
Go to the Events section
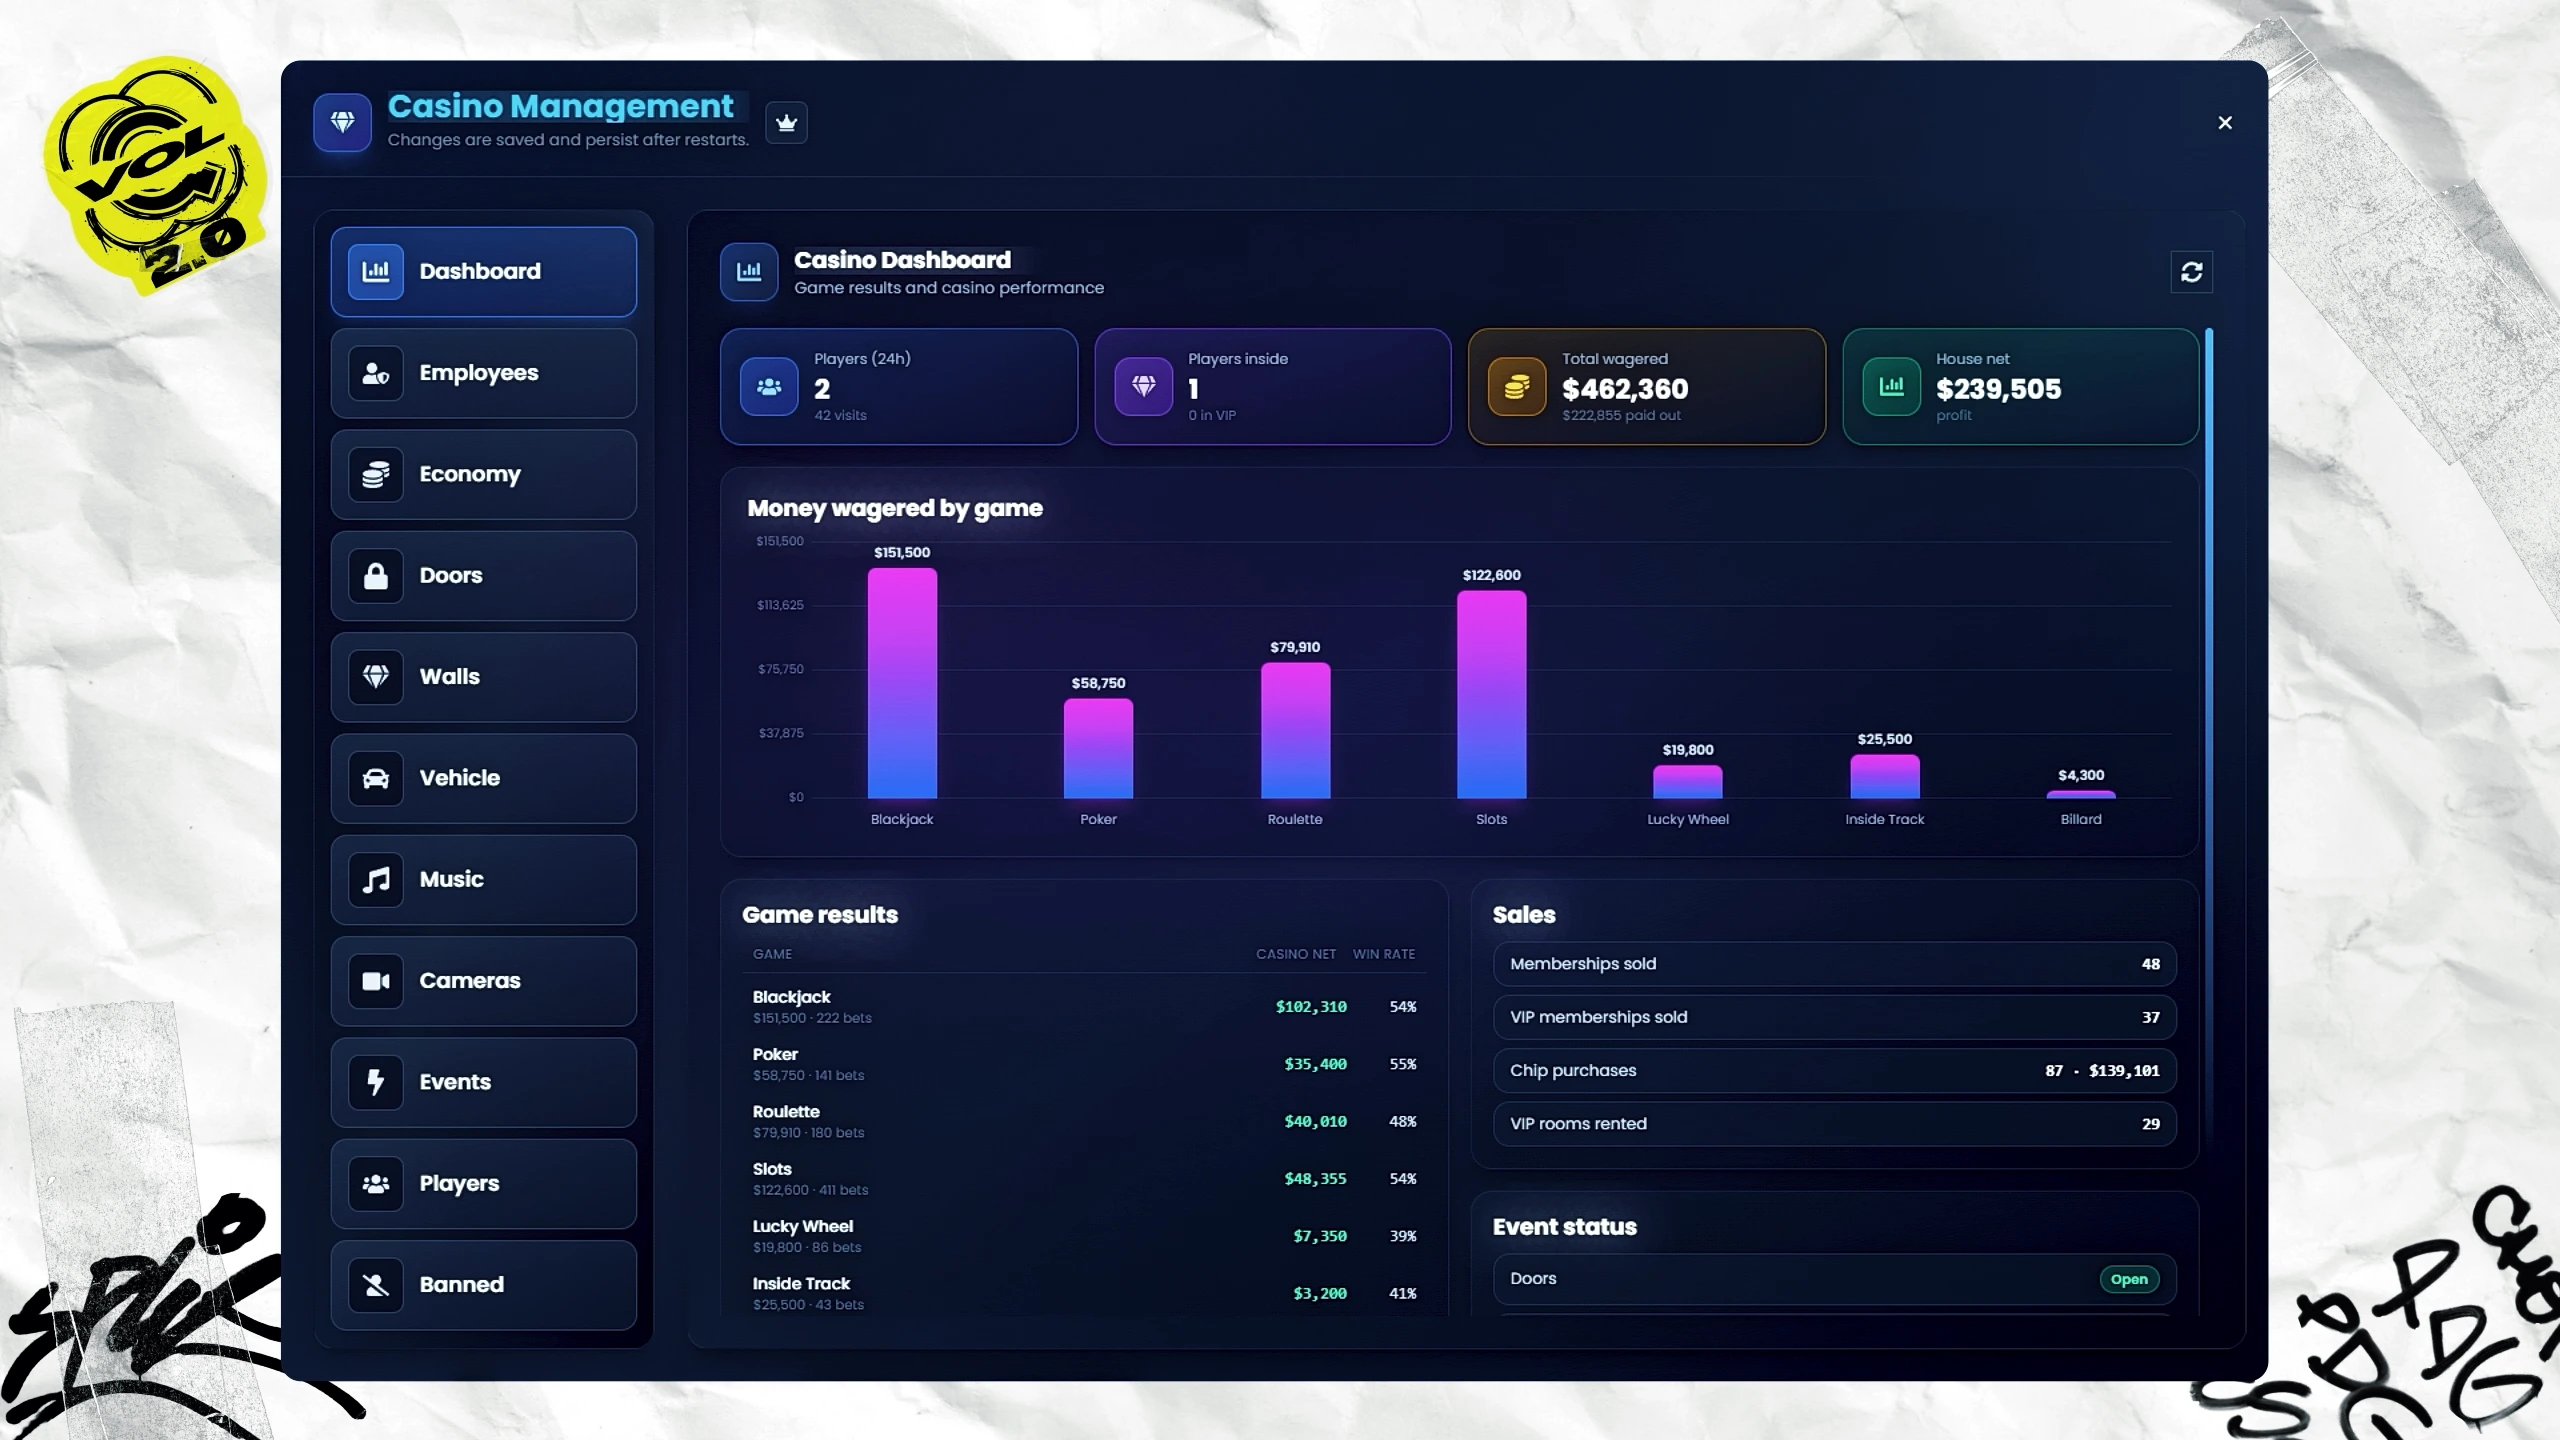(x=484, y=1083)
